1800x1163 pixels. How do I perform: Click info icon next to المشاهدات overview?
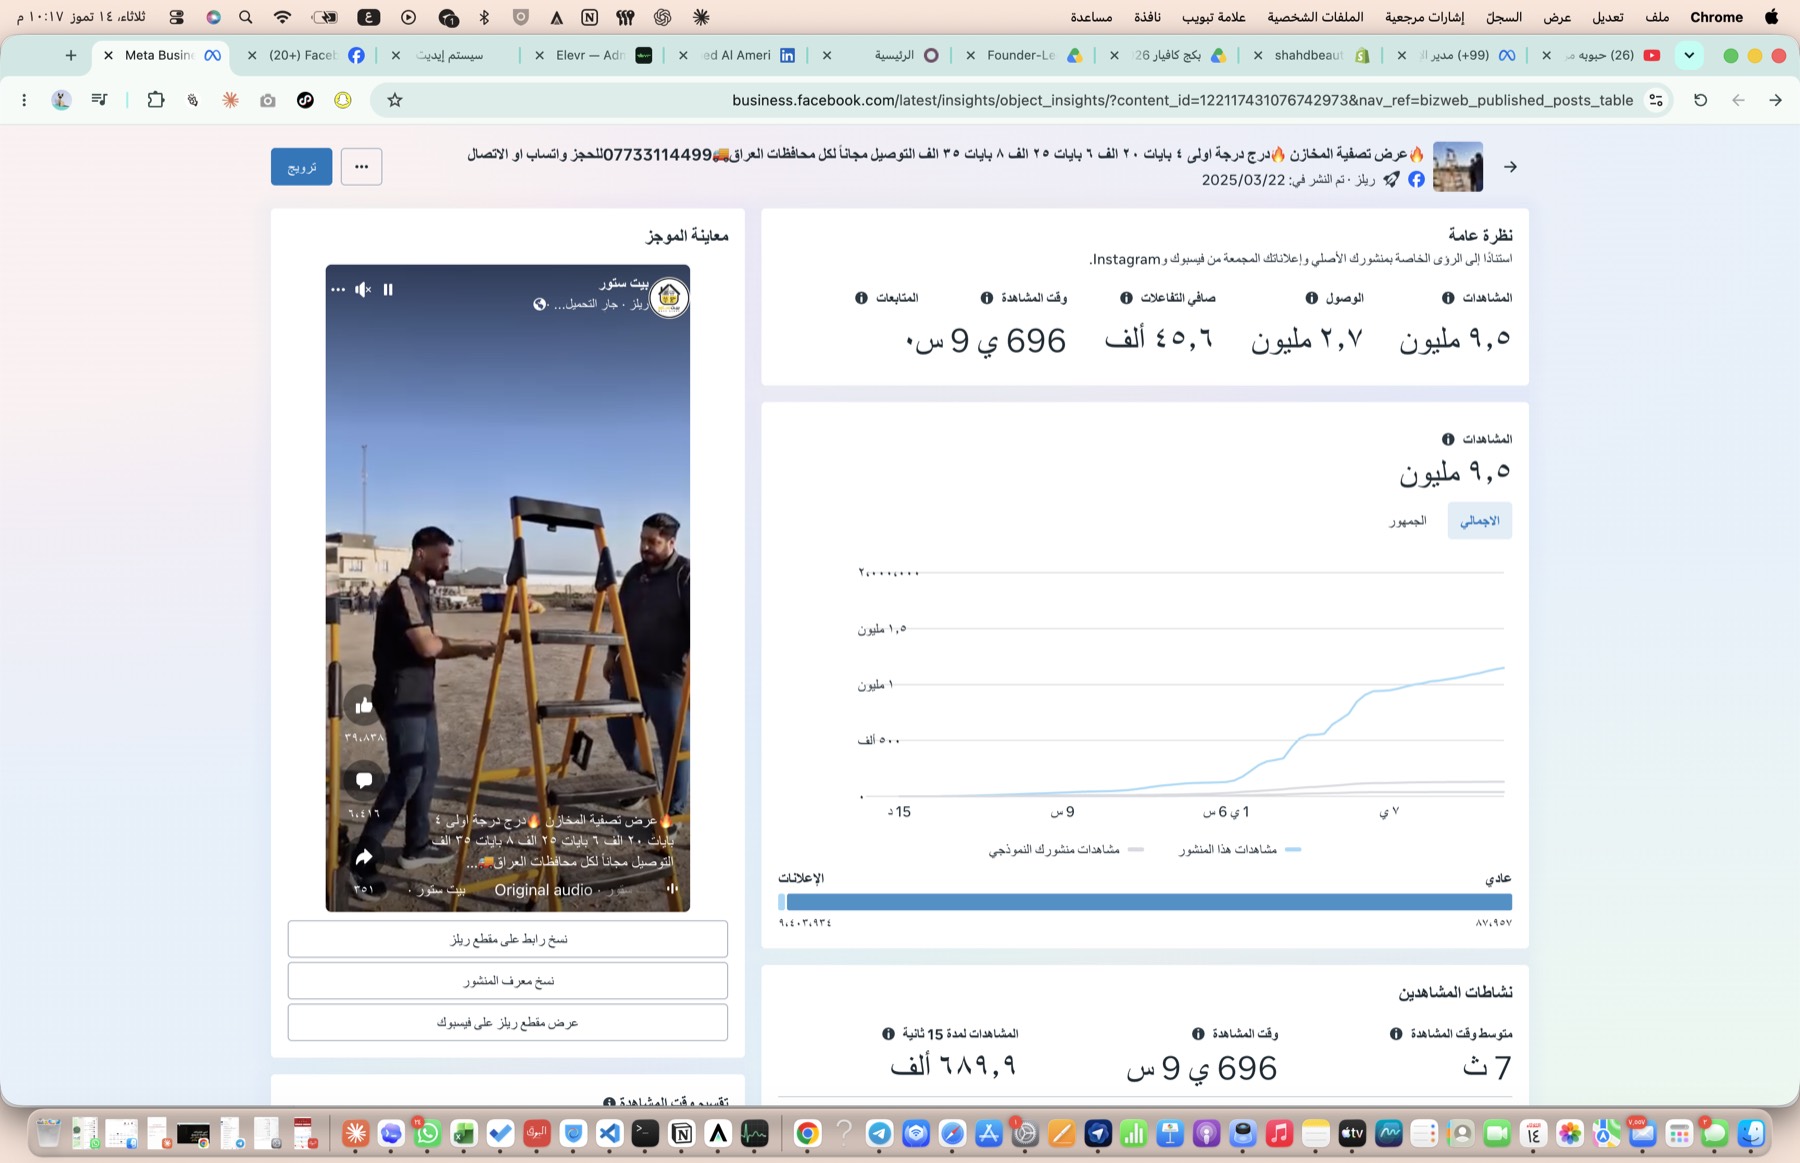(1448, 298)
